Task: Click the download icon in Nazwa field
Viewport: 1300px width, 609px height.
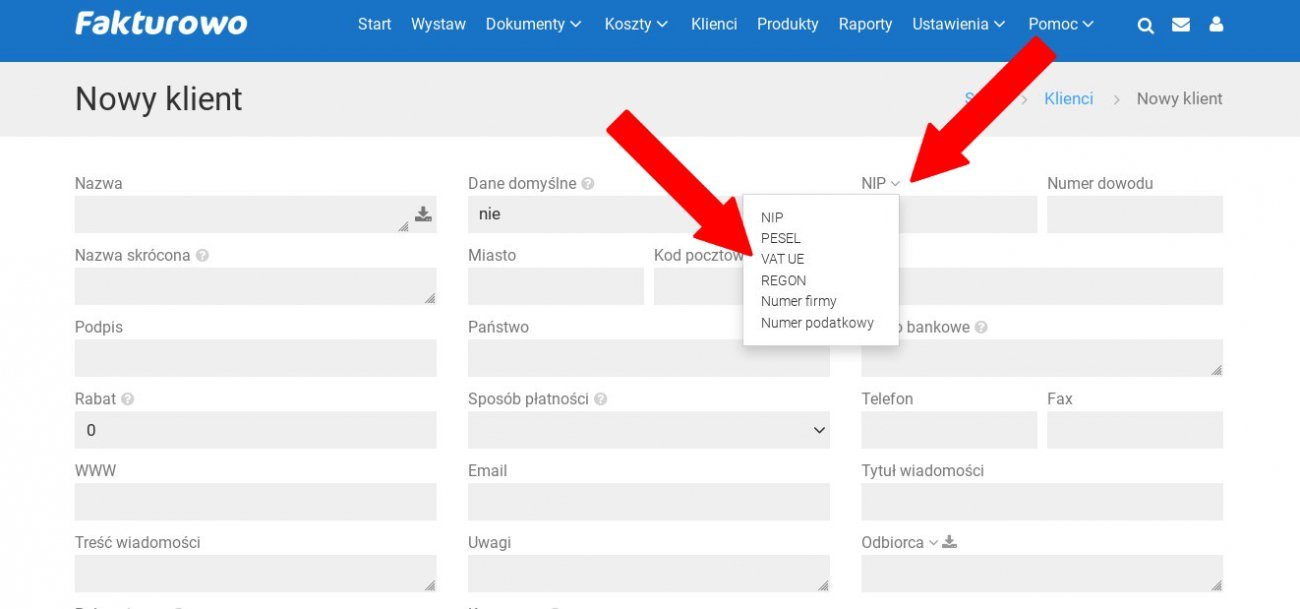Action: (x=423, y=214)
